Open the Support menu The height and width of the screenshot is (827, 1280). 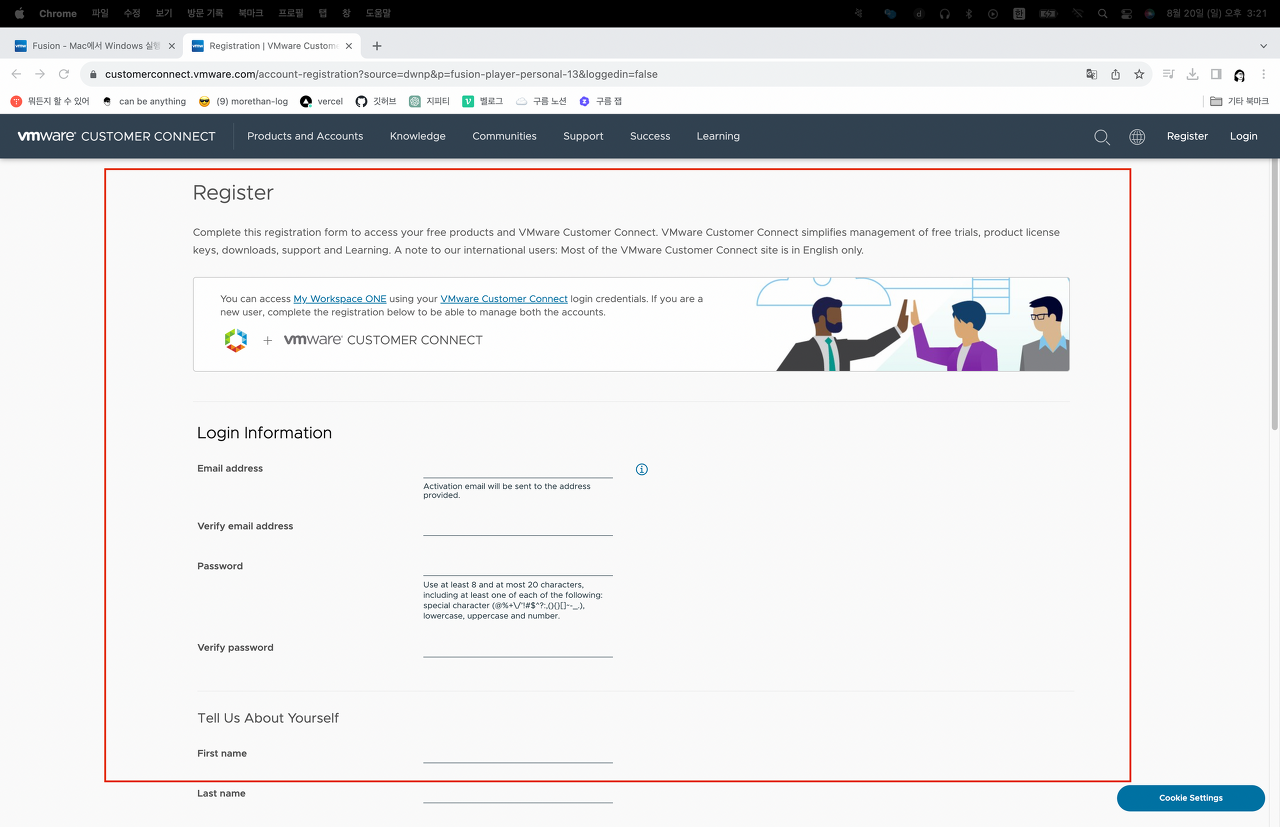pos(583,136)
